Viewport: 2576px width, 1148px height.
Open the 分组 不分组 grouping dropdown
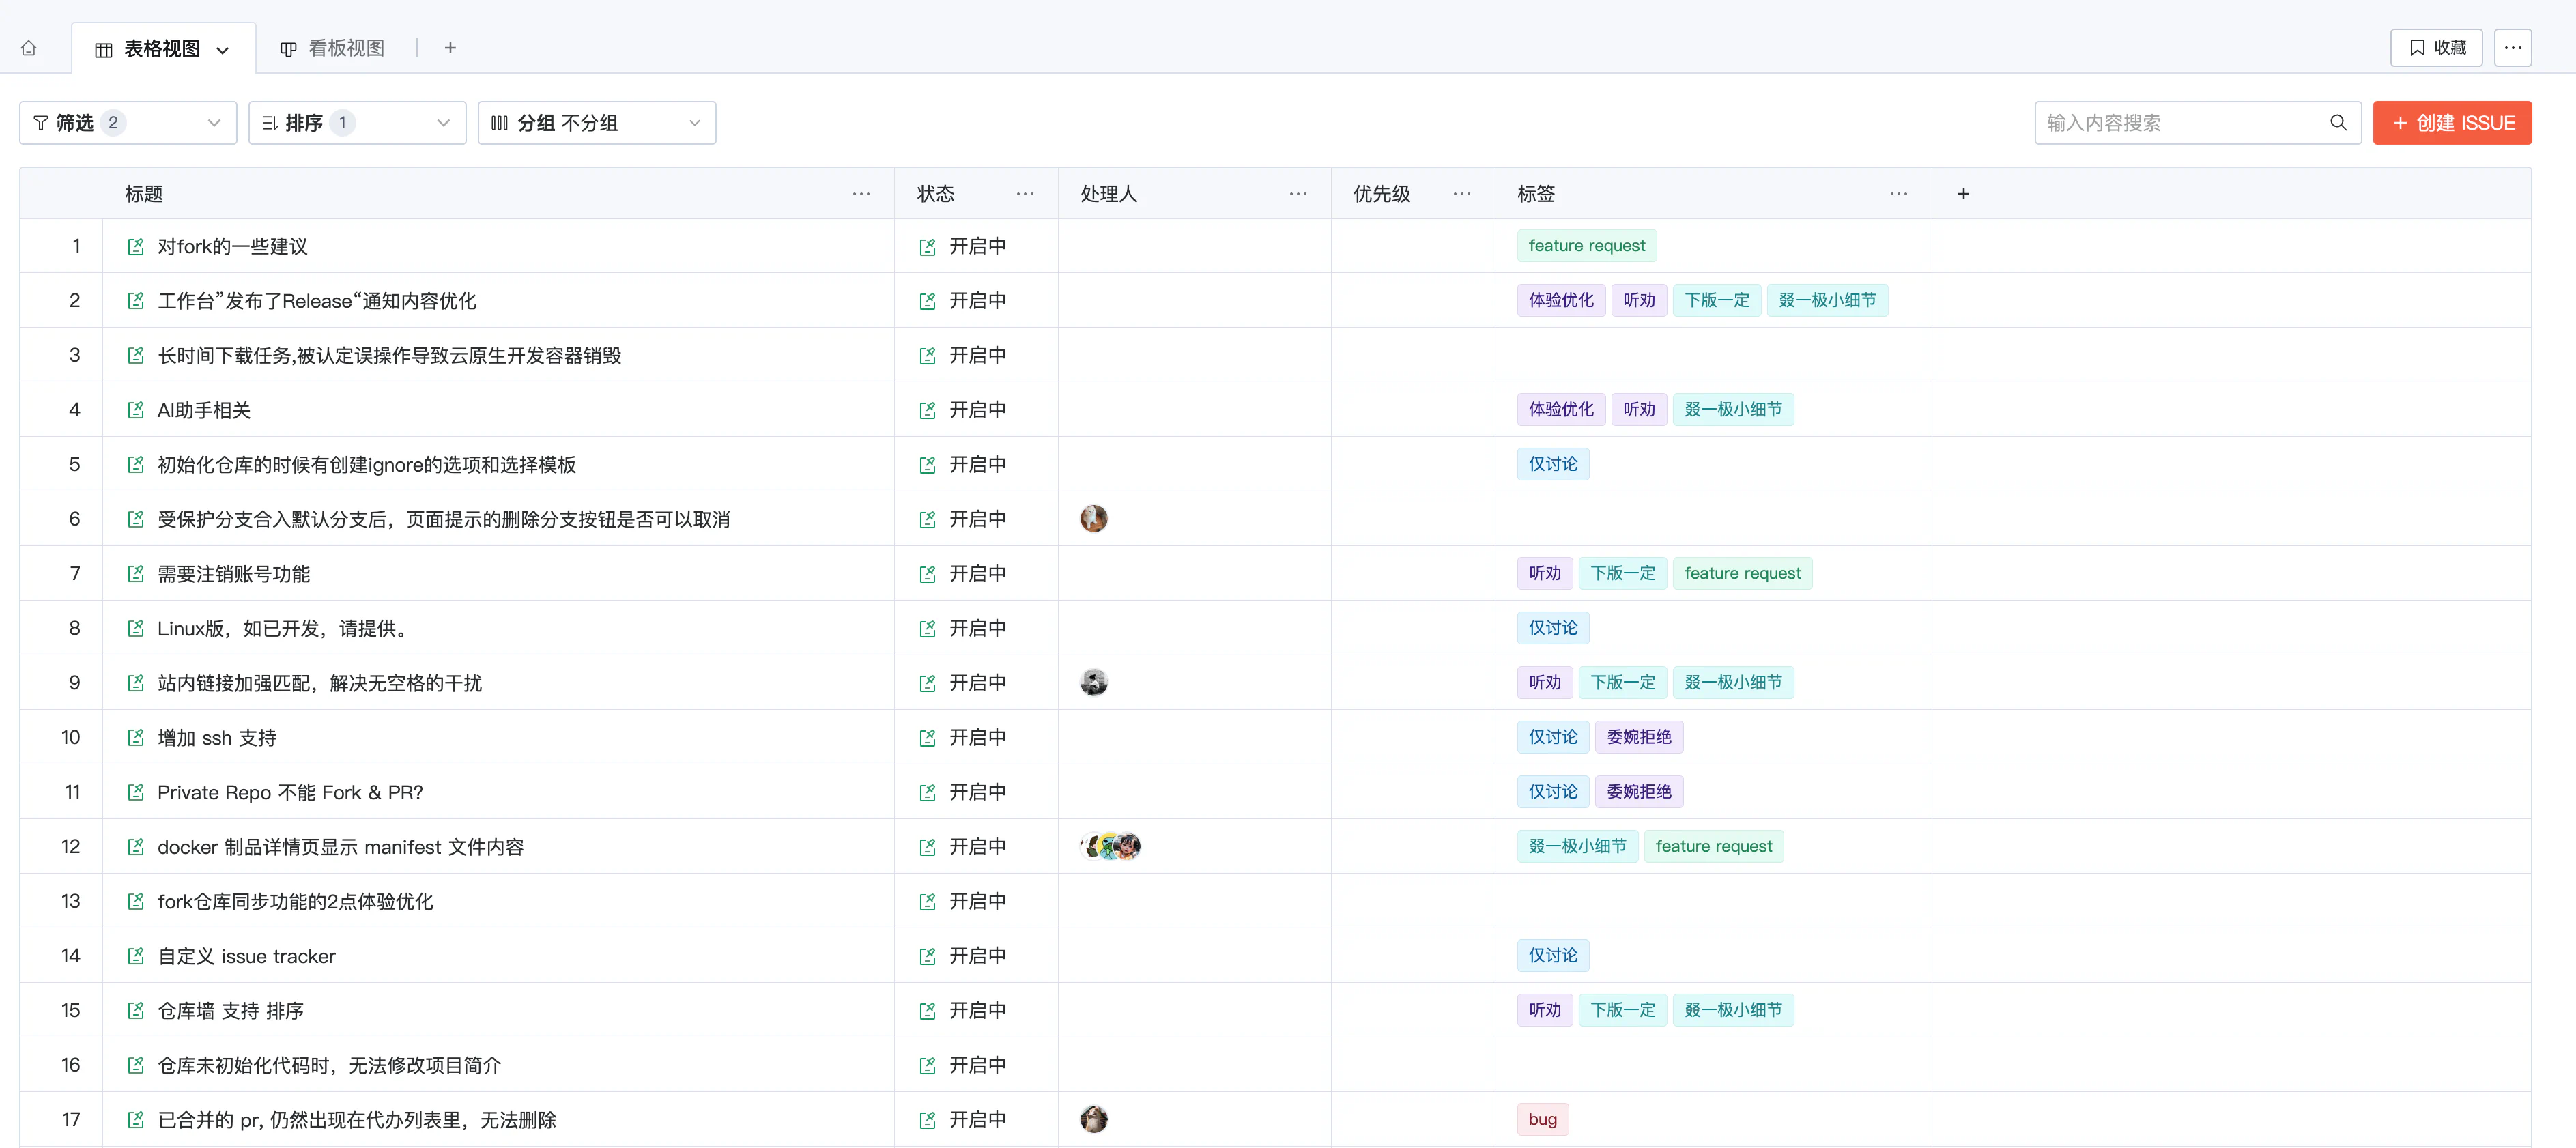(x=596, y=123)
